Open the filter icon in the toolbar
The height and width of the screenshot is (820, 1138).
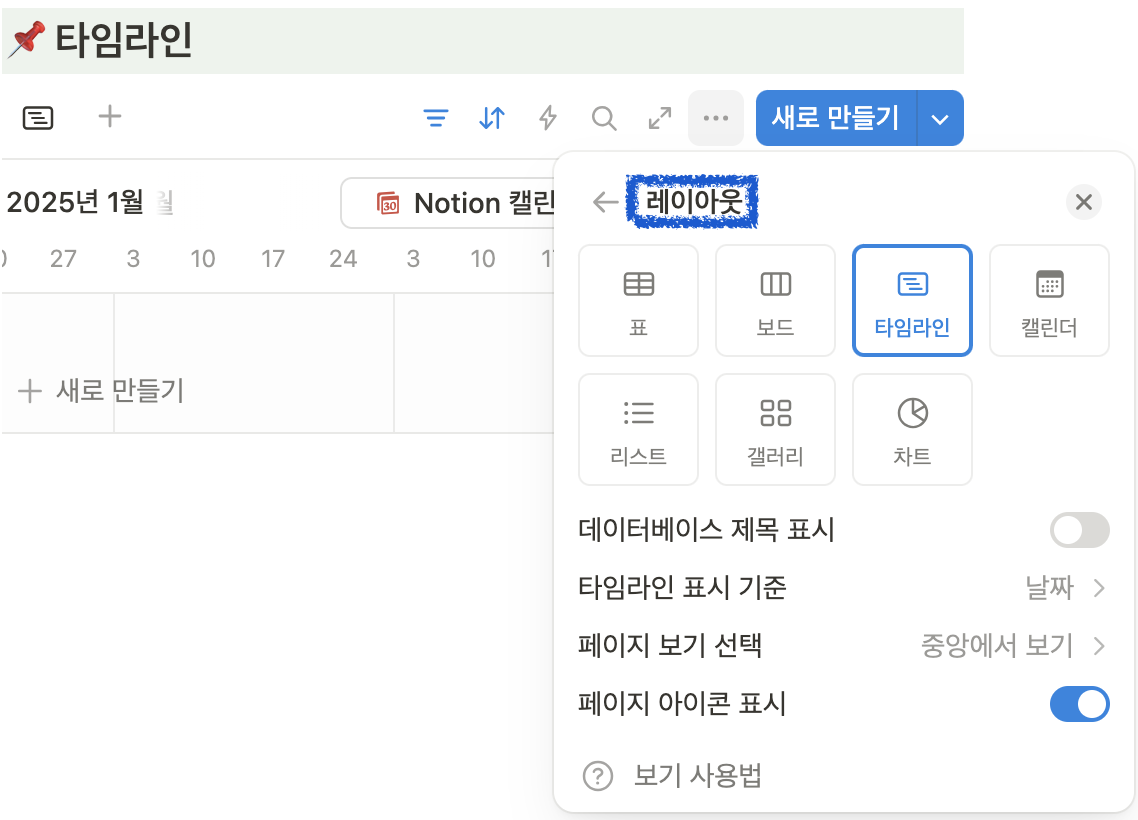pyautogui.click(x=436, y=118)
